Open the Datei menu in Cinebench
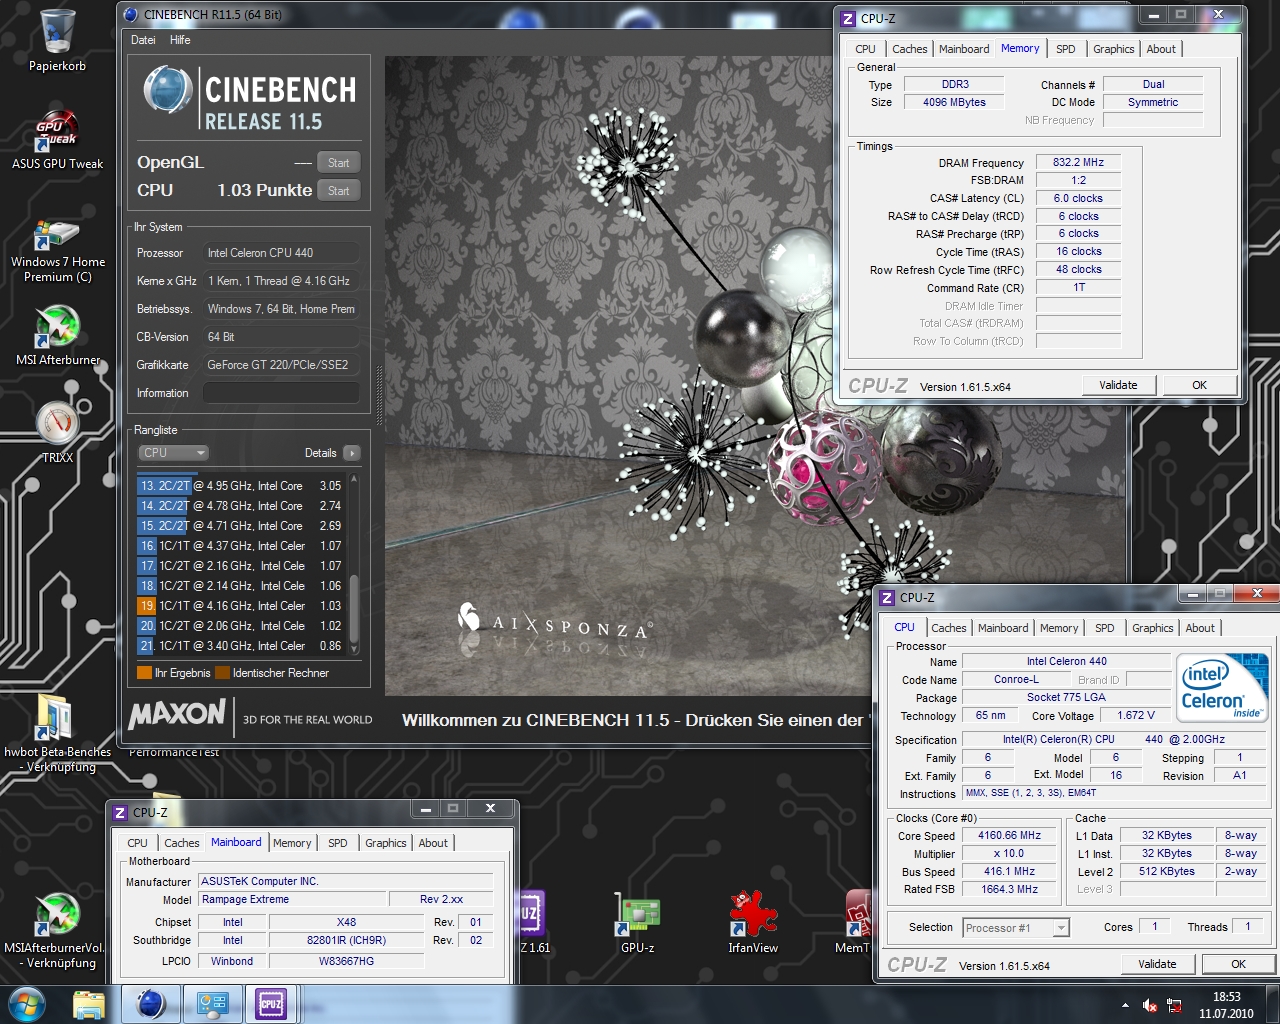Viewport: 1280px width, 1024px height. [x=143, y=40]
